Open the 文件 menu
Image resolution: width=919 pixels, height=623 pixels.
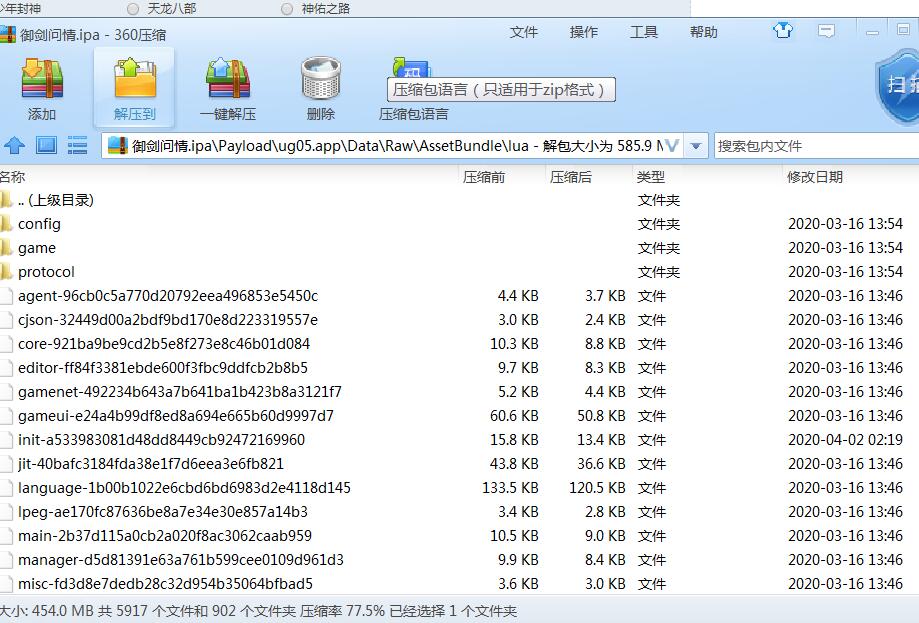pyautogui.click(x=524, y=32)
